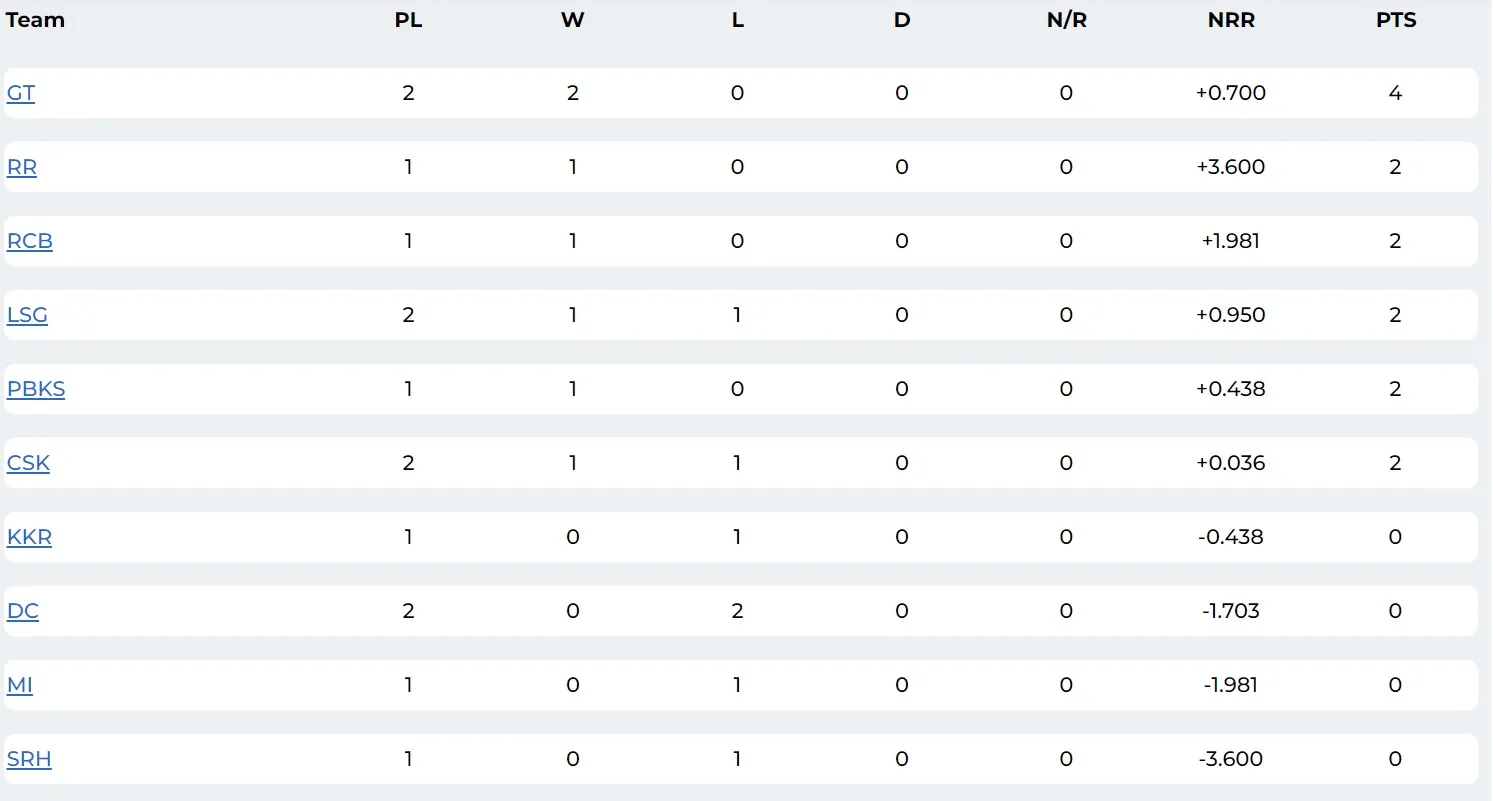Open the DC team link
Image resolution: width=1493 pixels, height=801 pixels.
click(x=23, y=611)
